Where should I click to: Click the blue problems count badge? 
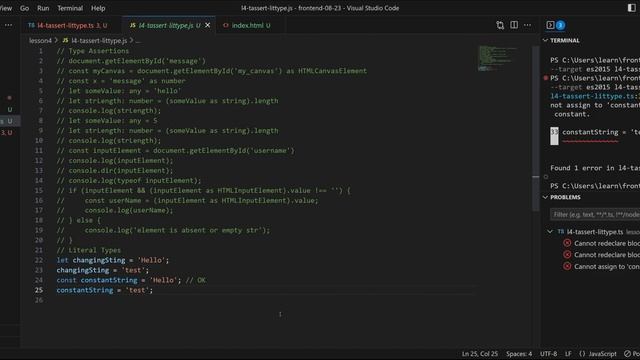[560, 25]
